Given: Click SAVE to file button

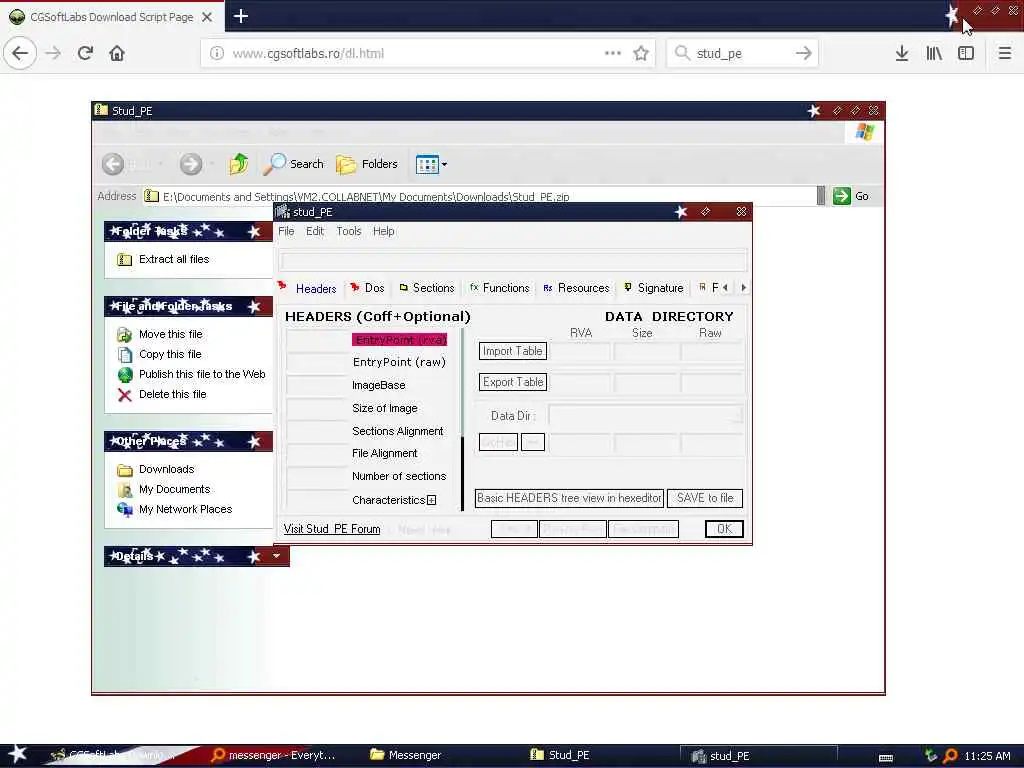Looking at the screenshot, I should point(705,498).
